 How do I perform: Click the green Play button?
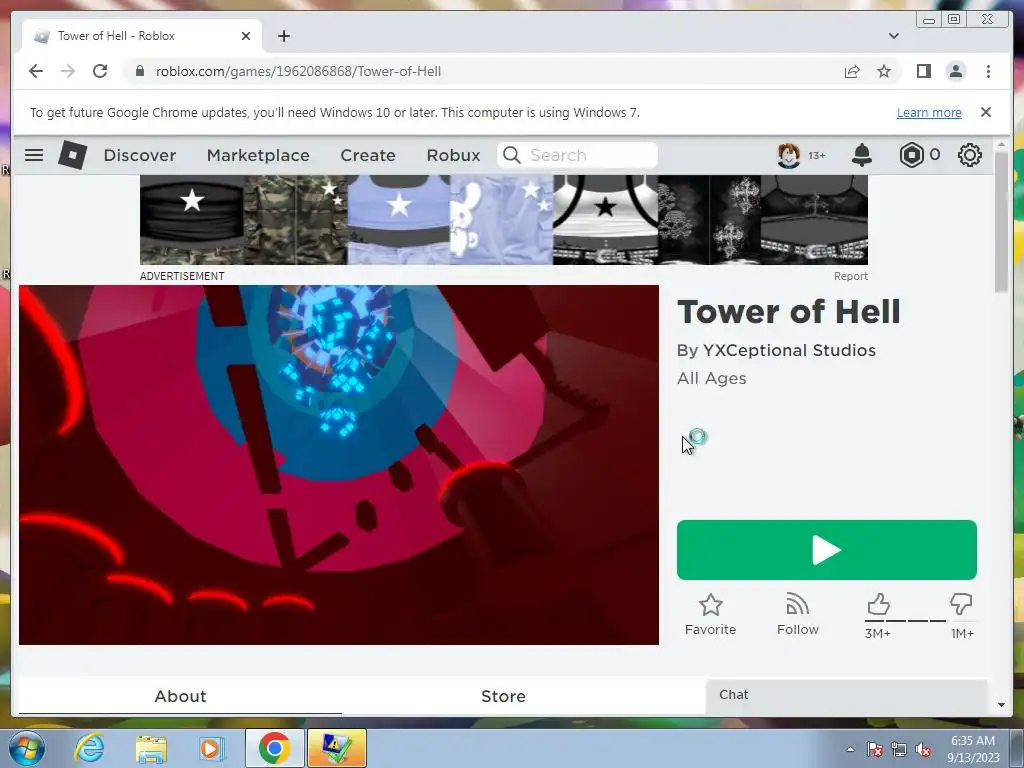click(826, 550)
